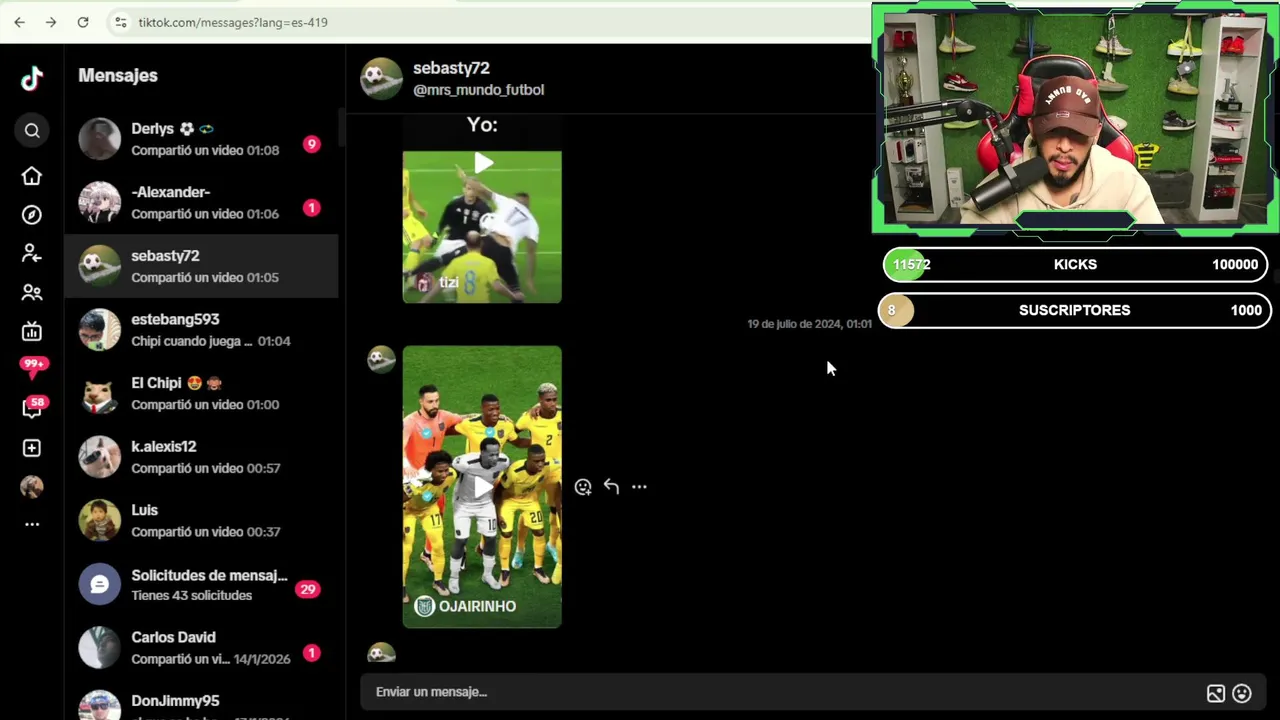1280x720 pixels.
Task: Click the site information icon in address bar
Action: point(120,22)
